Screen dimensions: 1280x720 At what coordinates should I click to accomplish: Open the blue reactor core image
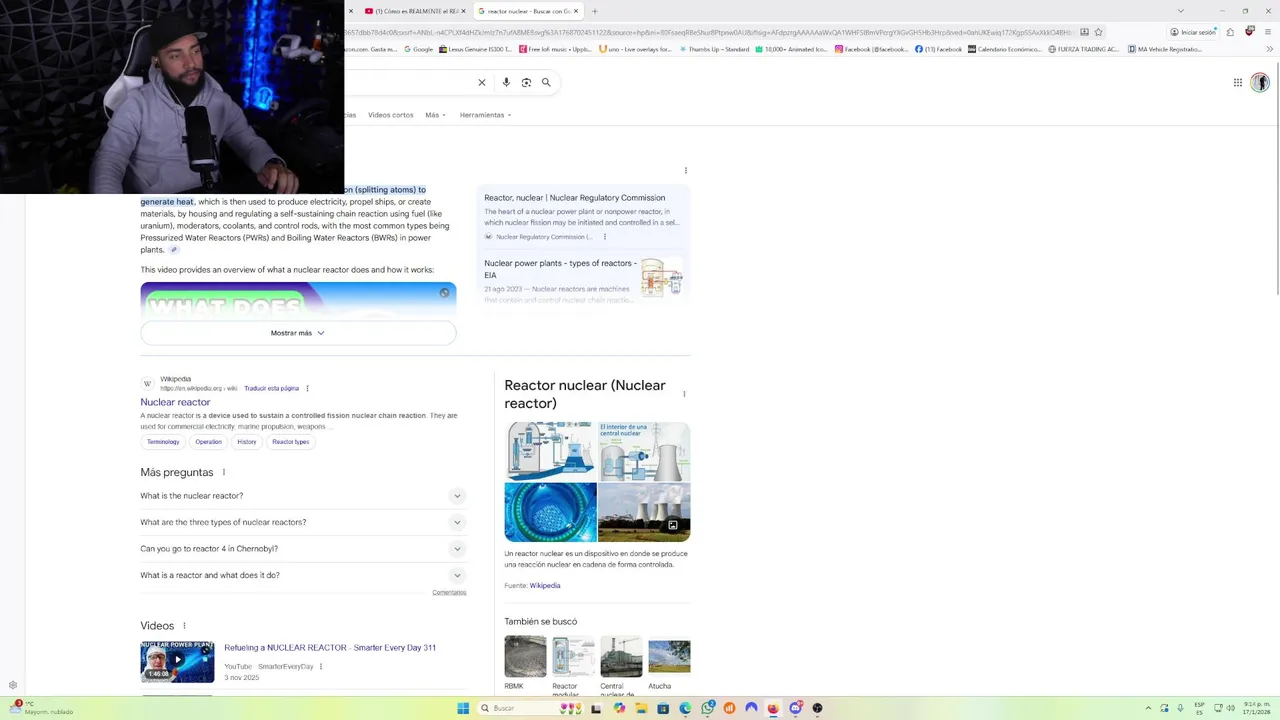[550, 512]
